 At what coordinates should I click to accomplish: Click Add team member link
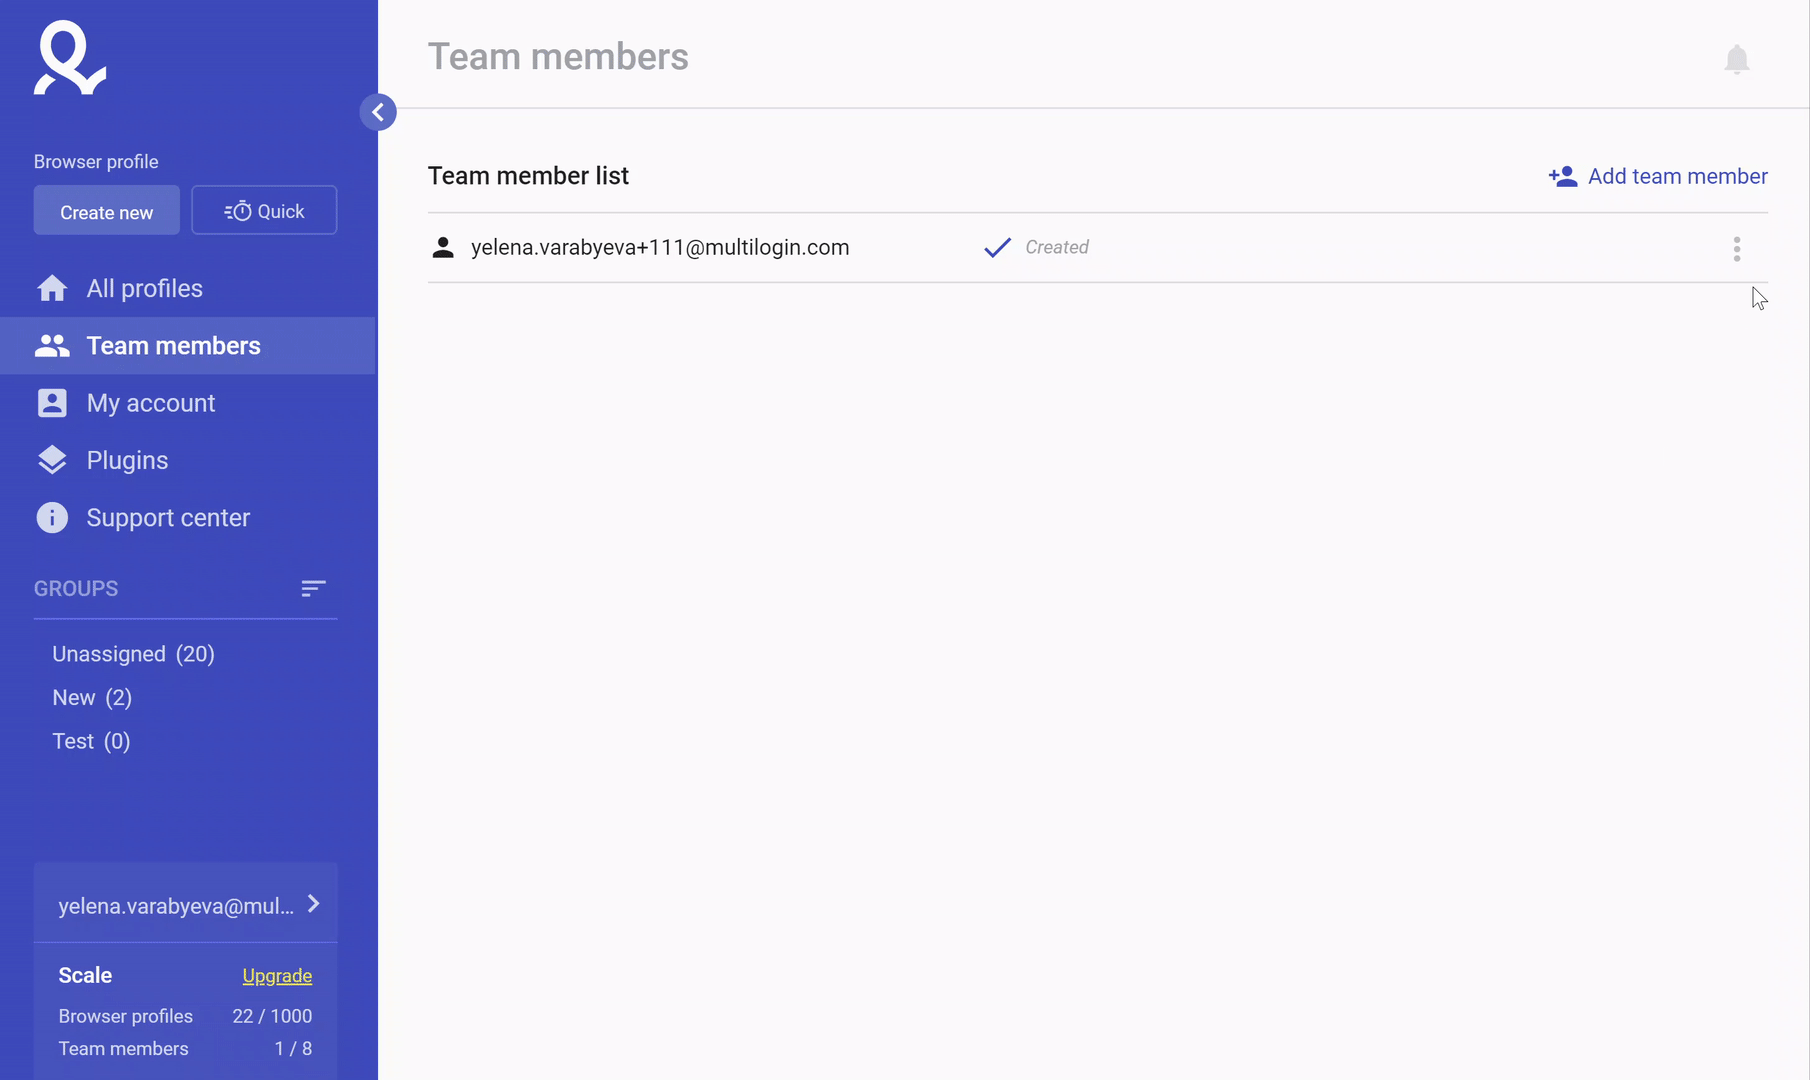1658,176
